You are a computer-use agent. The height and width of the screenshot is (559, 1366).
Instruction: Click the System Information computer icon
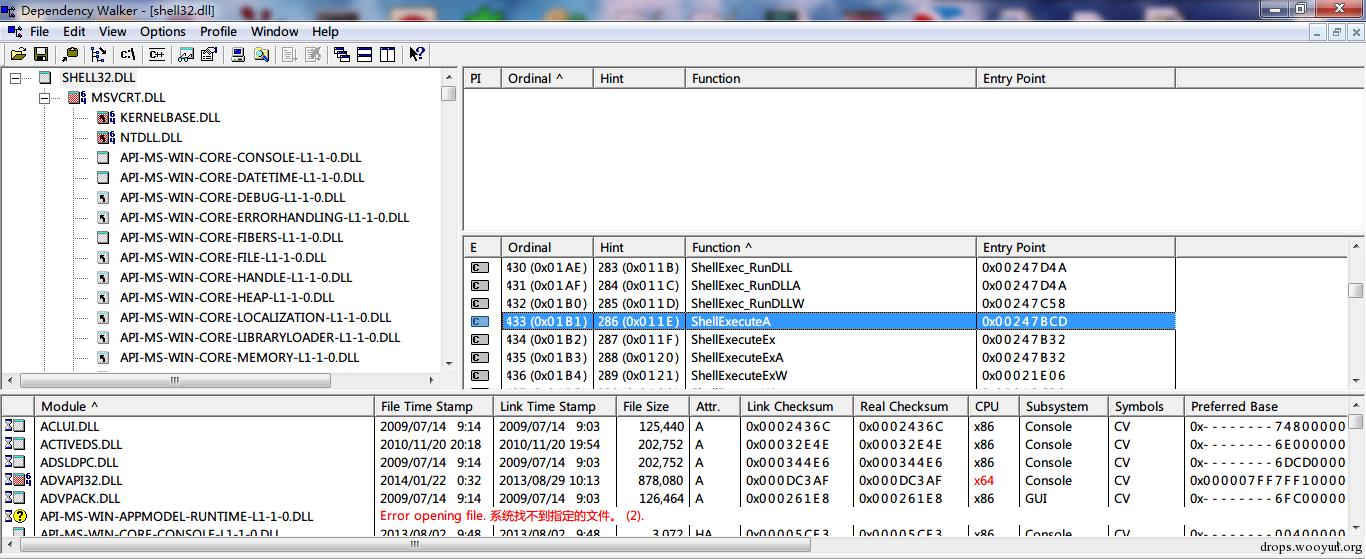point(238,54)
